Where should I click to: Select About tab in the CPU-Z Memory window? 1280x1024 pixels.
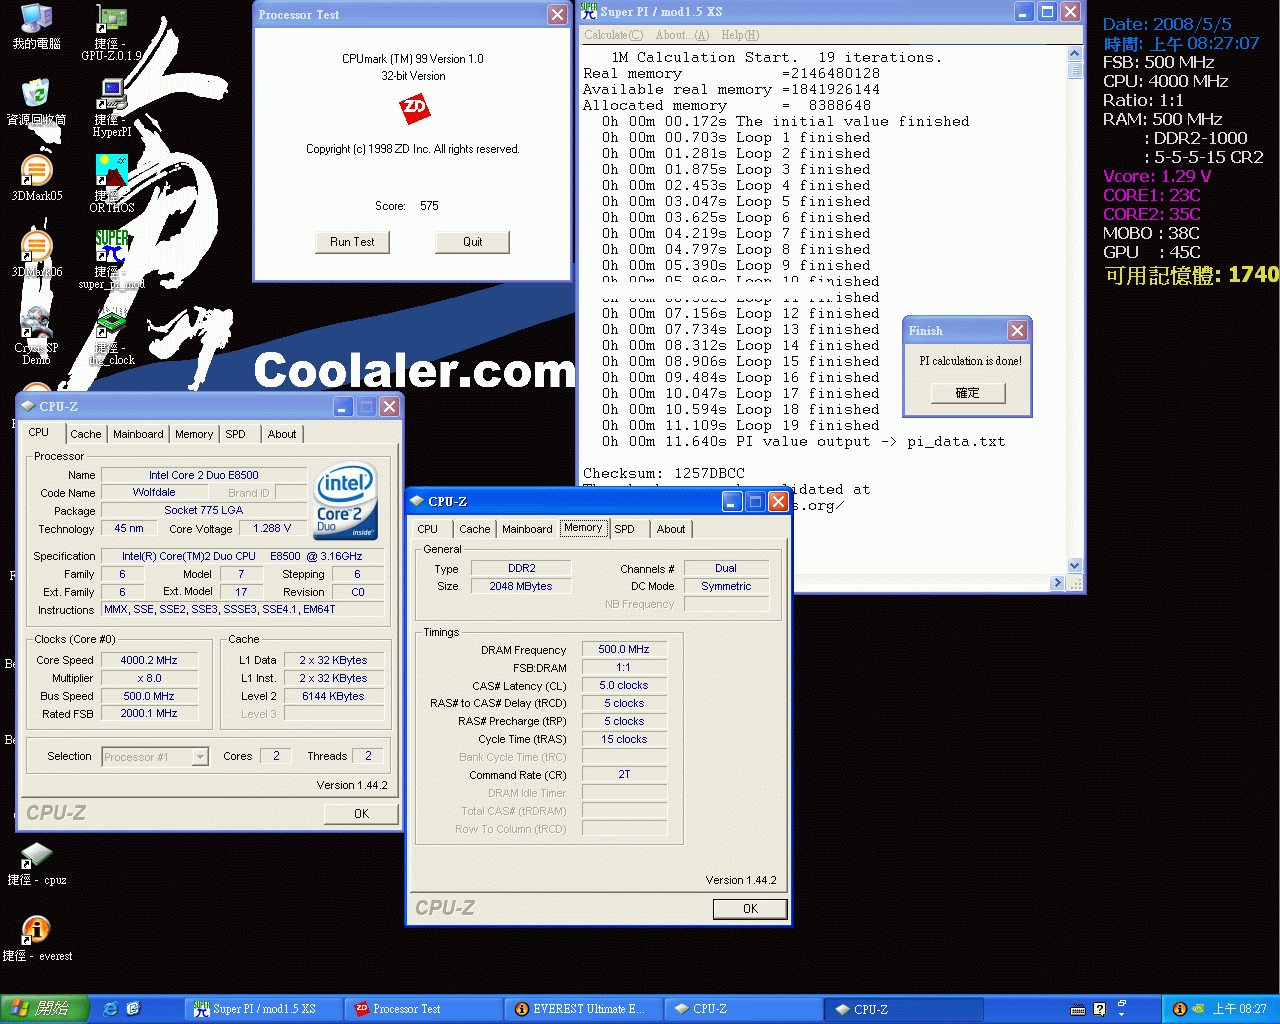(x=671, y=529)
